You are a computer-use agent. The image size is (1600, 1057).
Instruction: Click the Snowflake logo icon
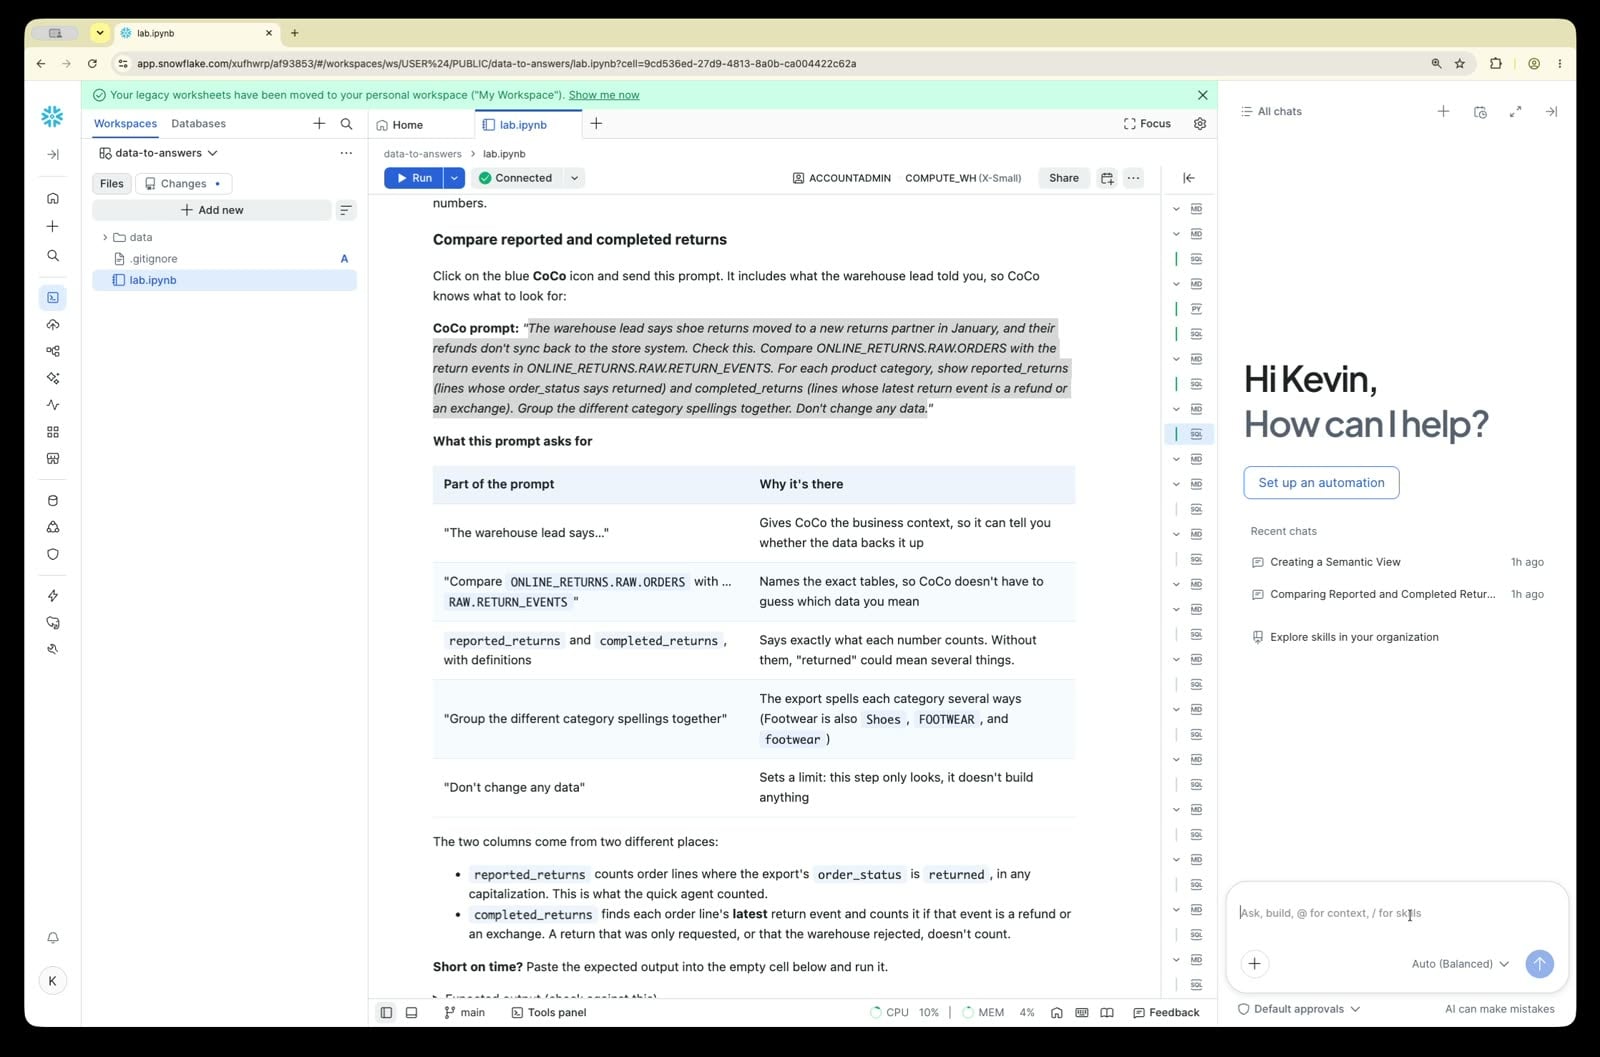pos(52,117)
